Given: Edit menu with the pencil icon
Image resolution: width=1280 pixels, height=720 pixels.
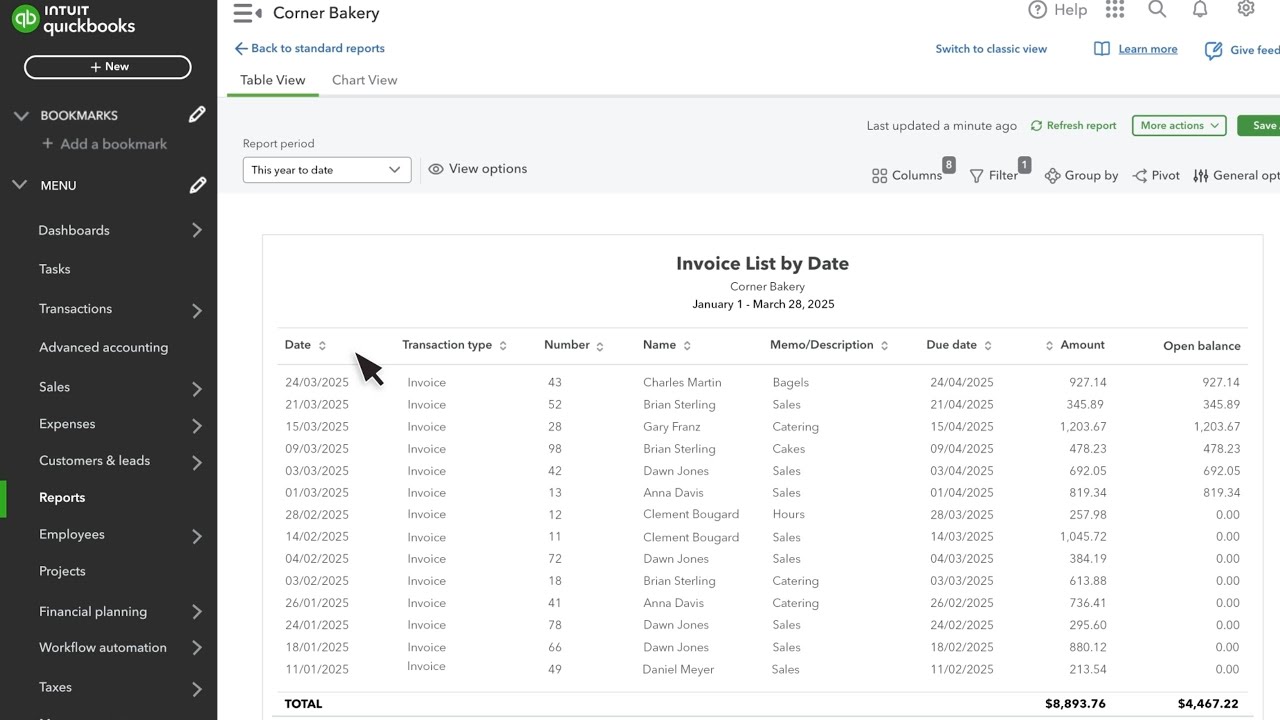Looking at the screenshot, I should point(198,185).
